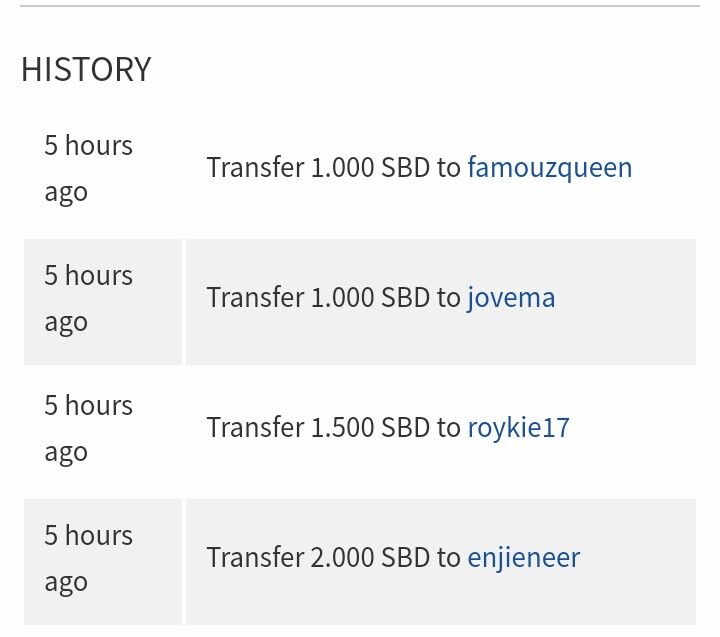Click the horizontal divider above HISTORY
This screenshot has height=637, width=720.
point(360,6)
